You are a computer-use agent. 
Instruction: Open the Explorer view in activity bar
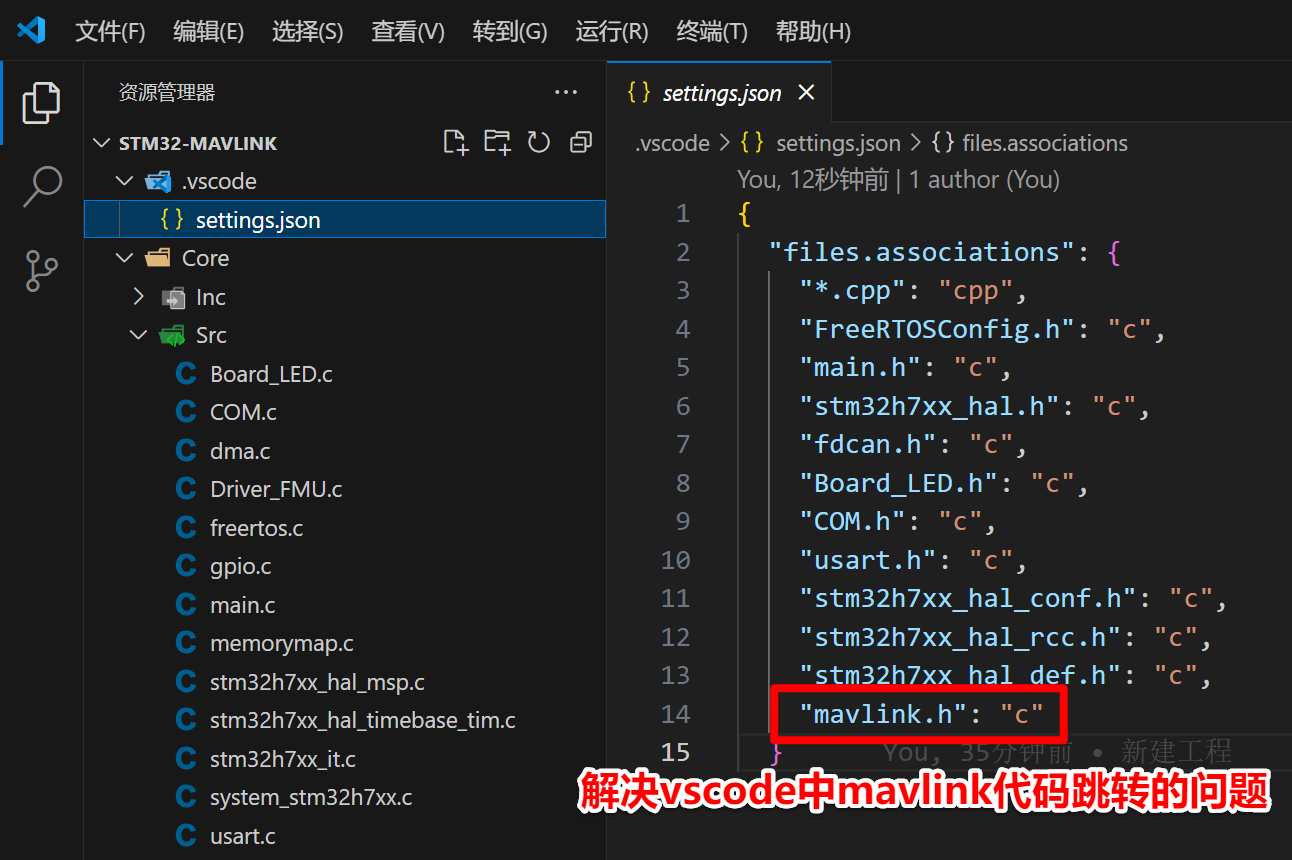[x=41, y=103]
